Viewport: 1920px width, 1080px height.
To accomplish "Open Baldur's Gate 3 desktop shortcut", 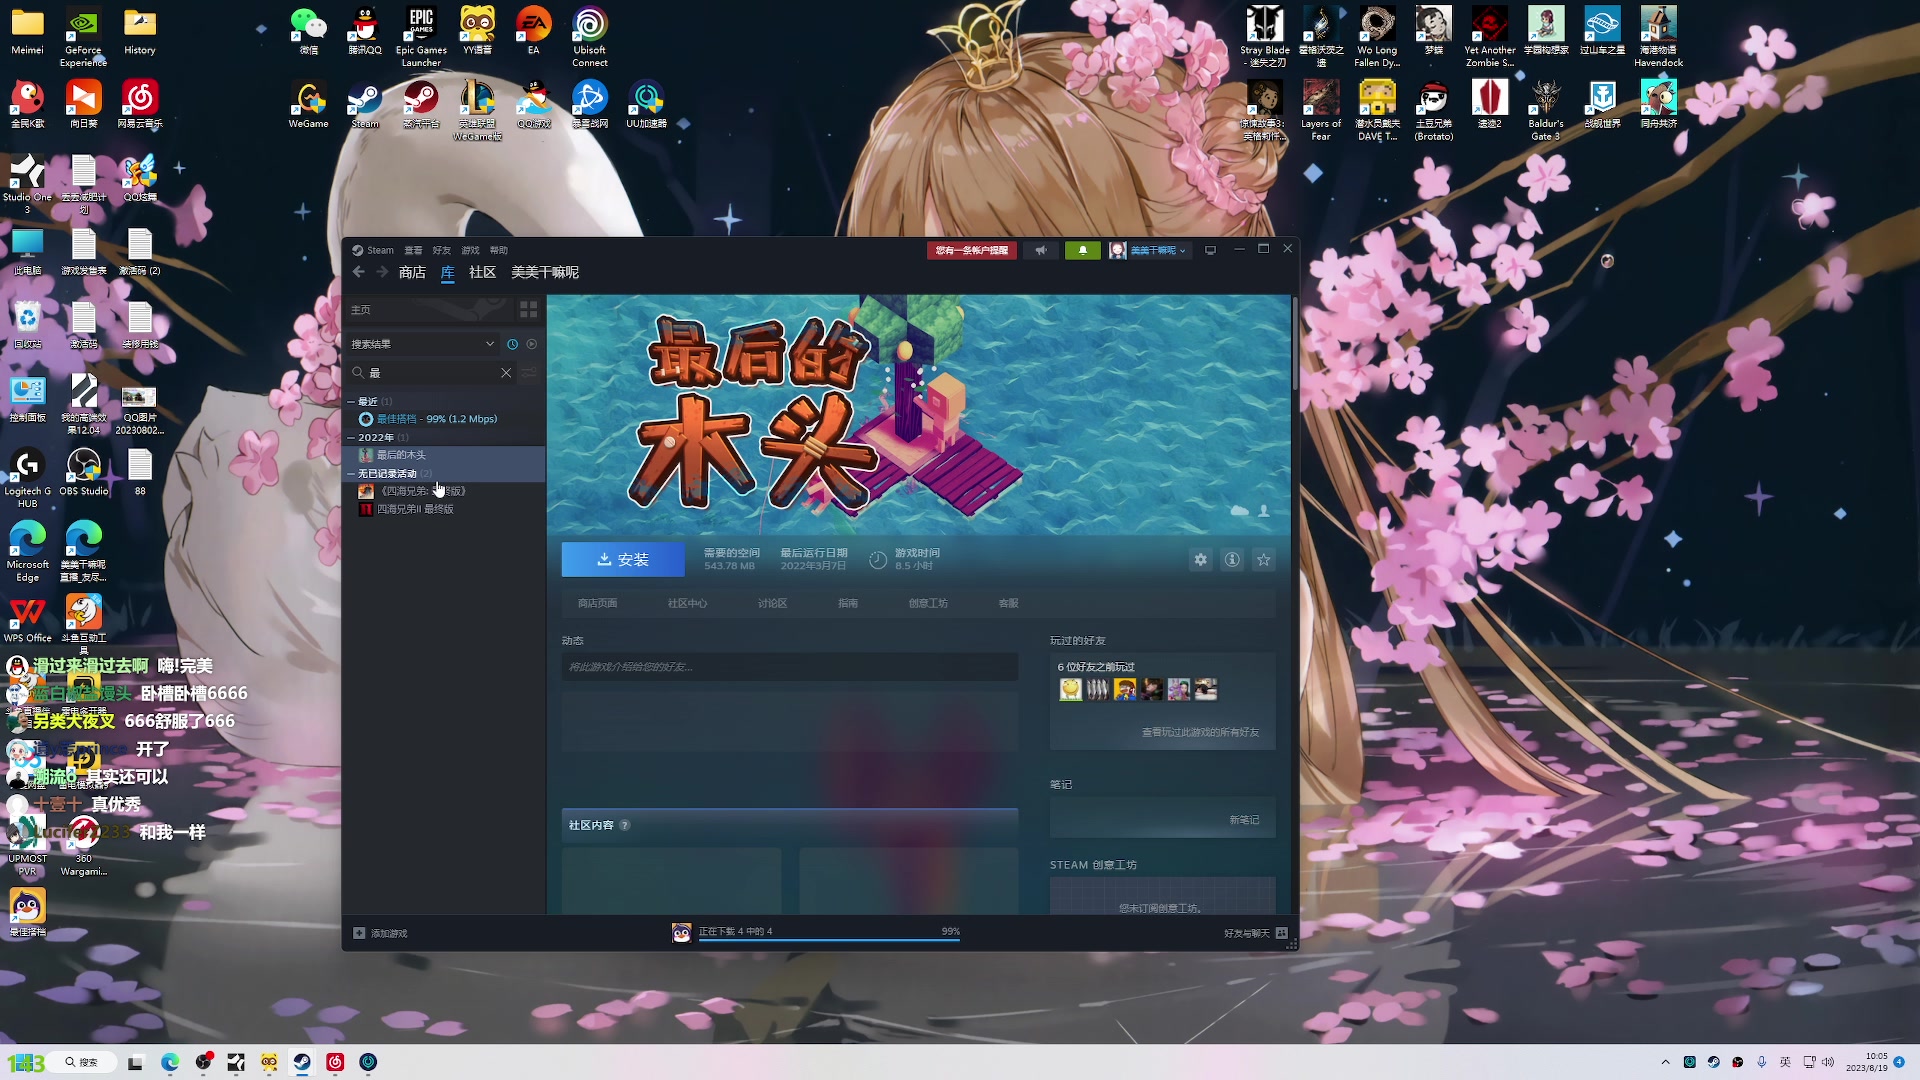I will tap(1546, 111).
